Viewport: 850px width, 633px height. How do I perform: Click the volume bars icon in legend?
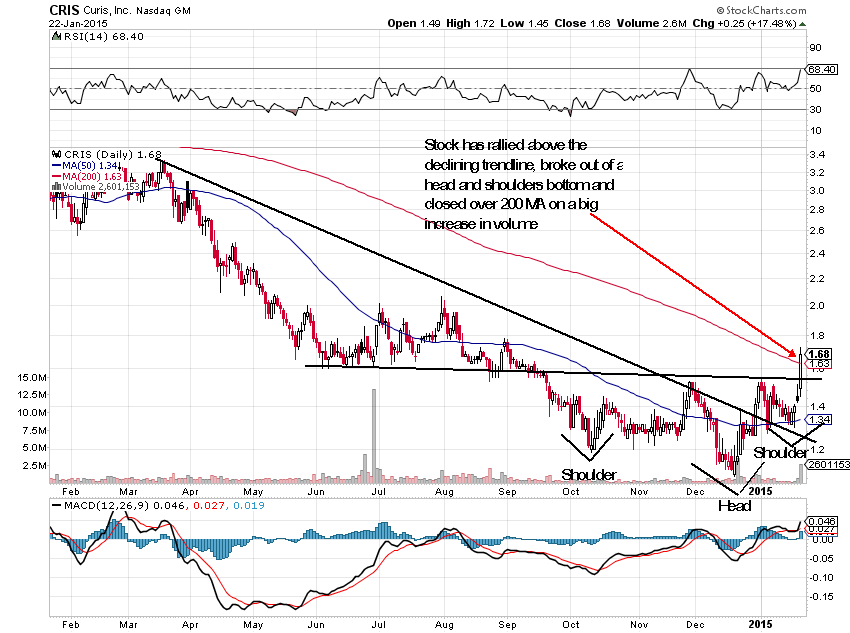(x=56, y=186)
